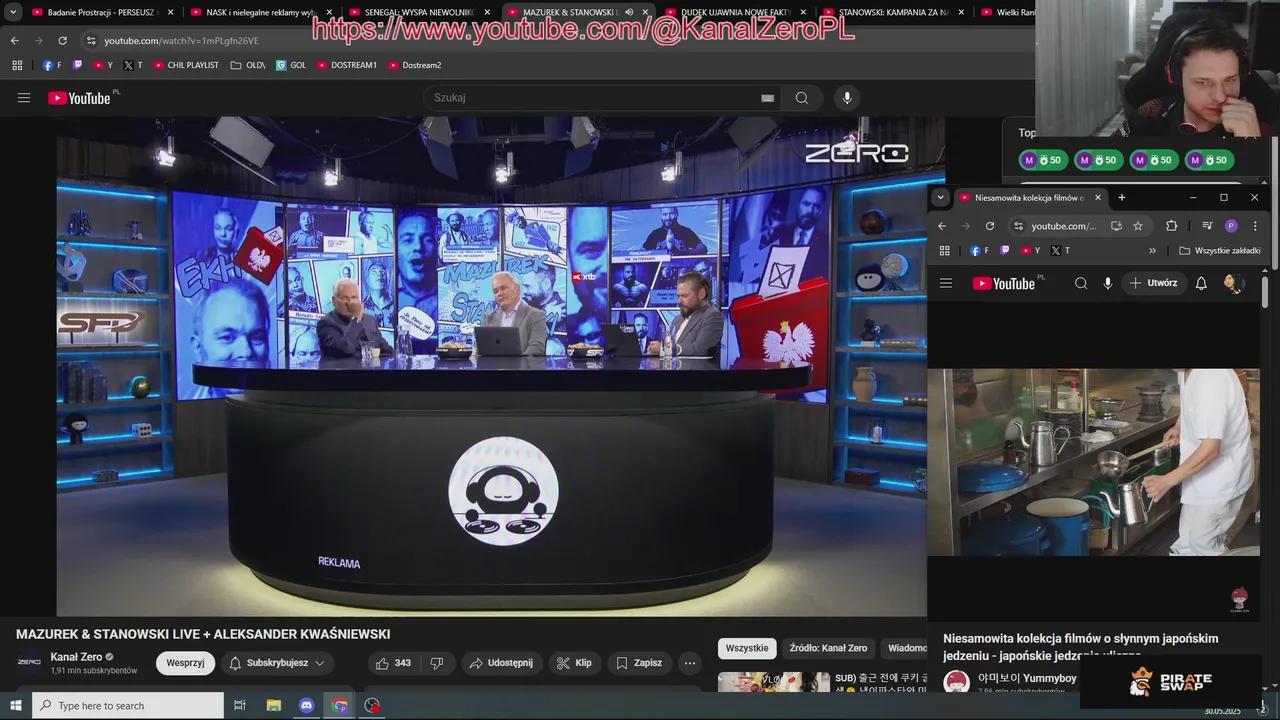Open media control icon in small window toolbar

tap(1207, 226)
